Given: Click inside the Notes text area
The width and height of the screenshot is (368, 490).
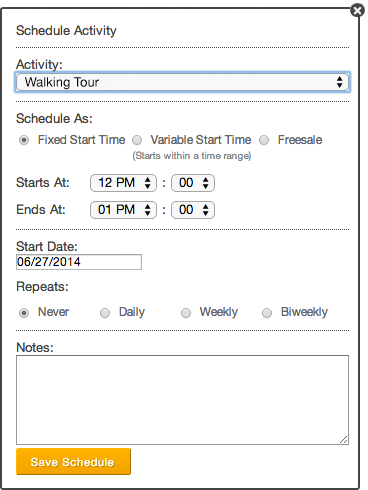Looking at the screenshot, I should [x=182, y=400].
